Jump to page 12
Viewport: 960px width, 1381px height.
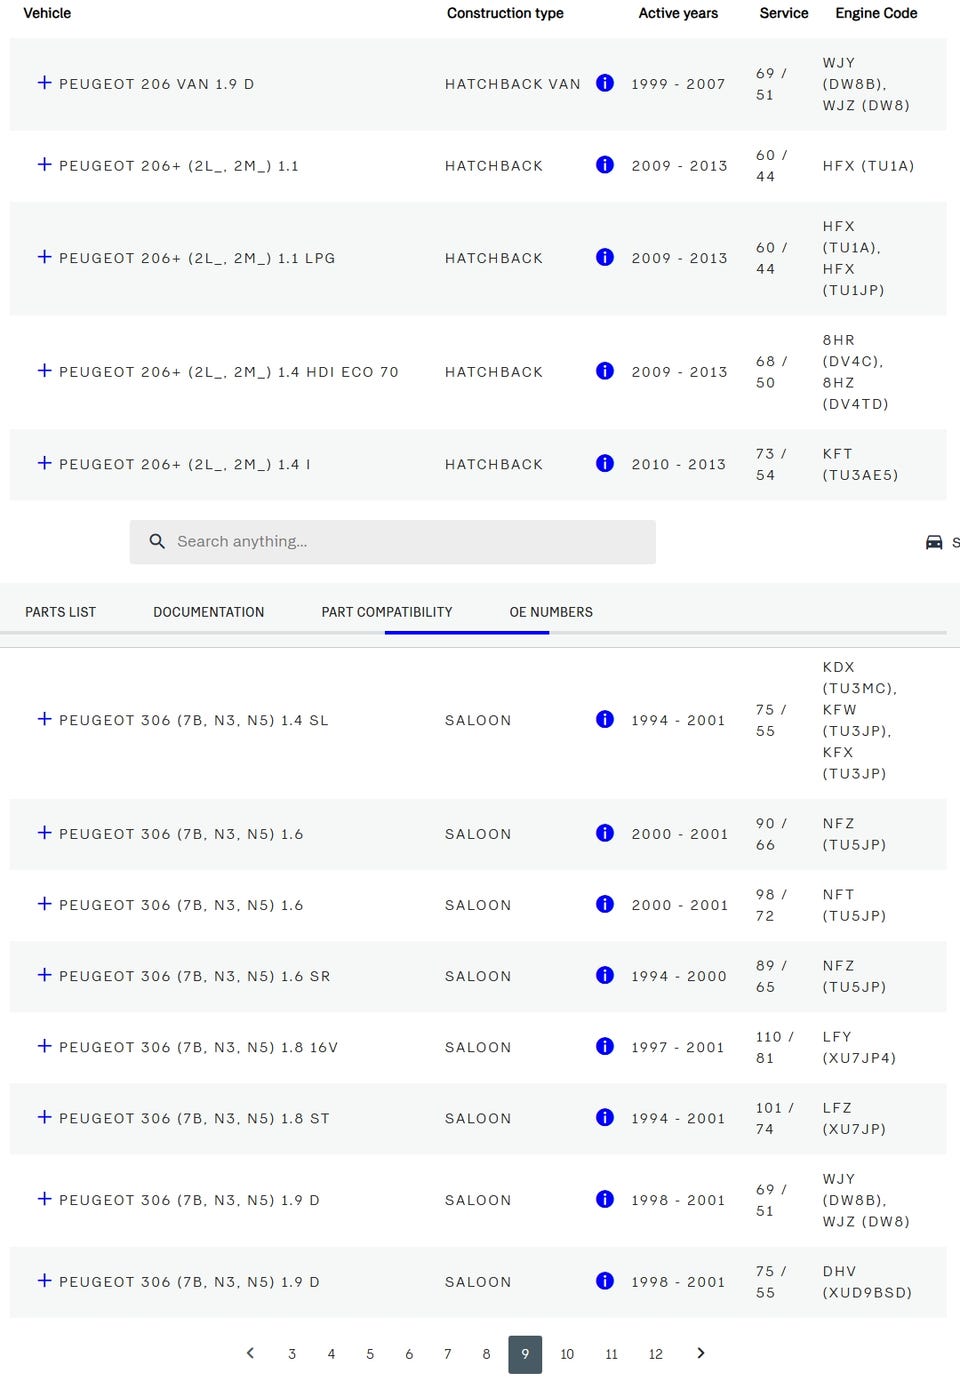click(655, 1354)
